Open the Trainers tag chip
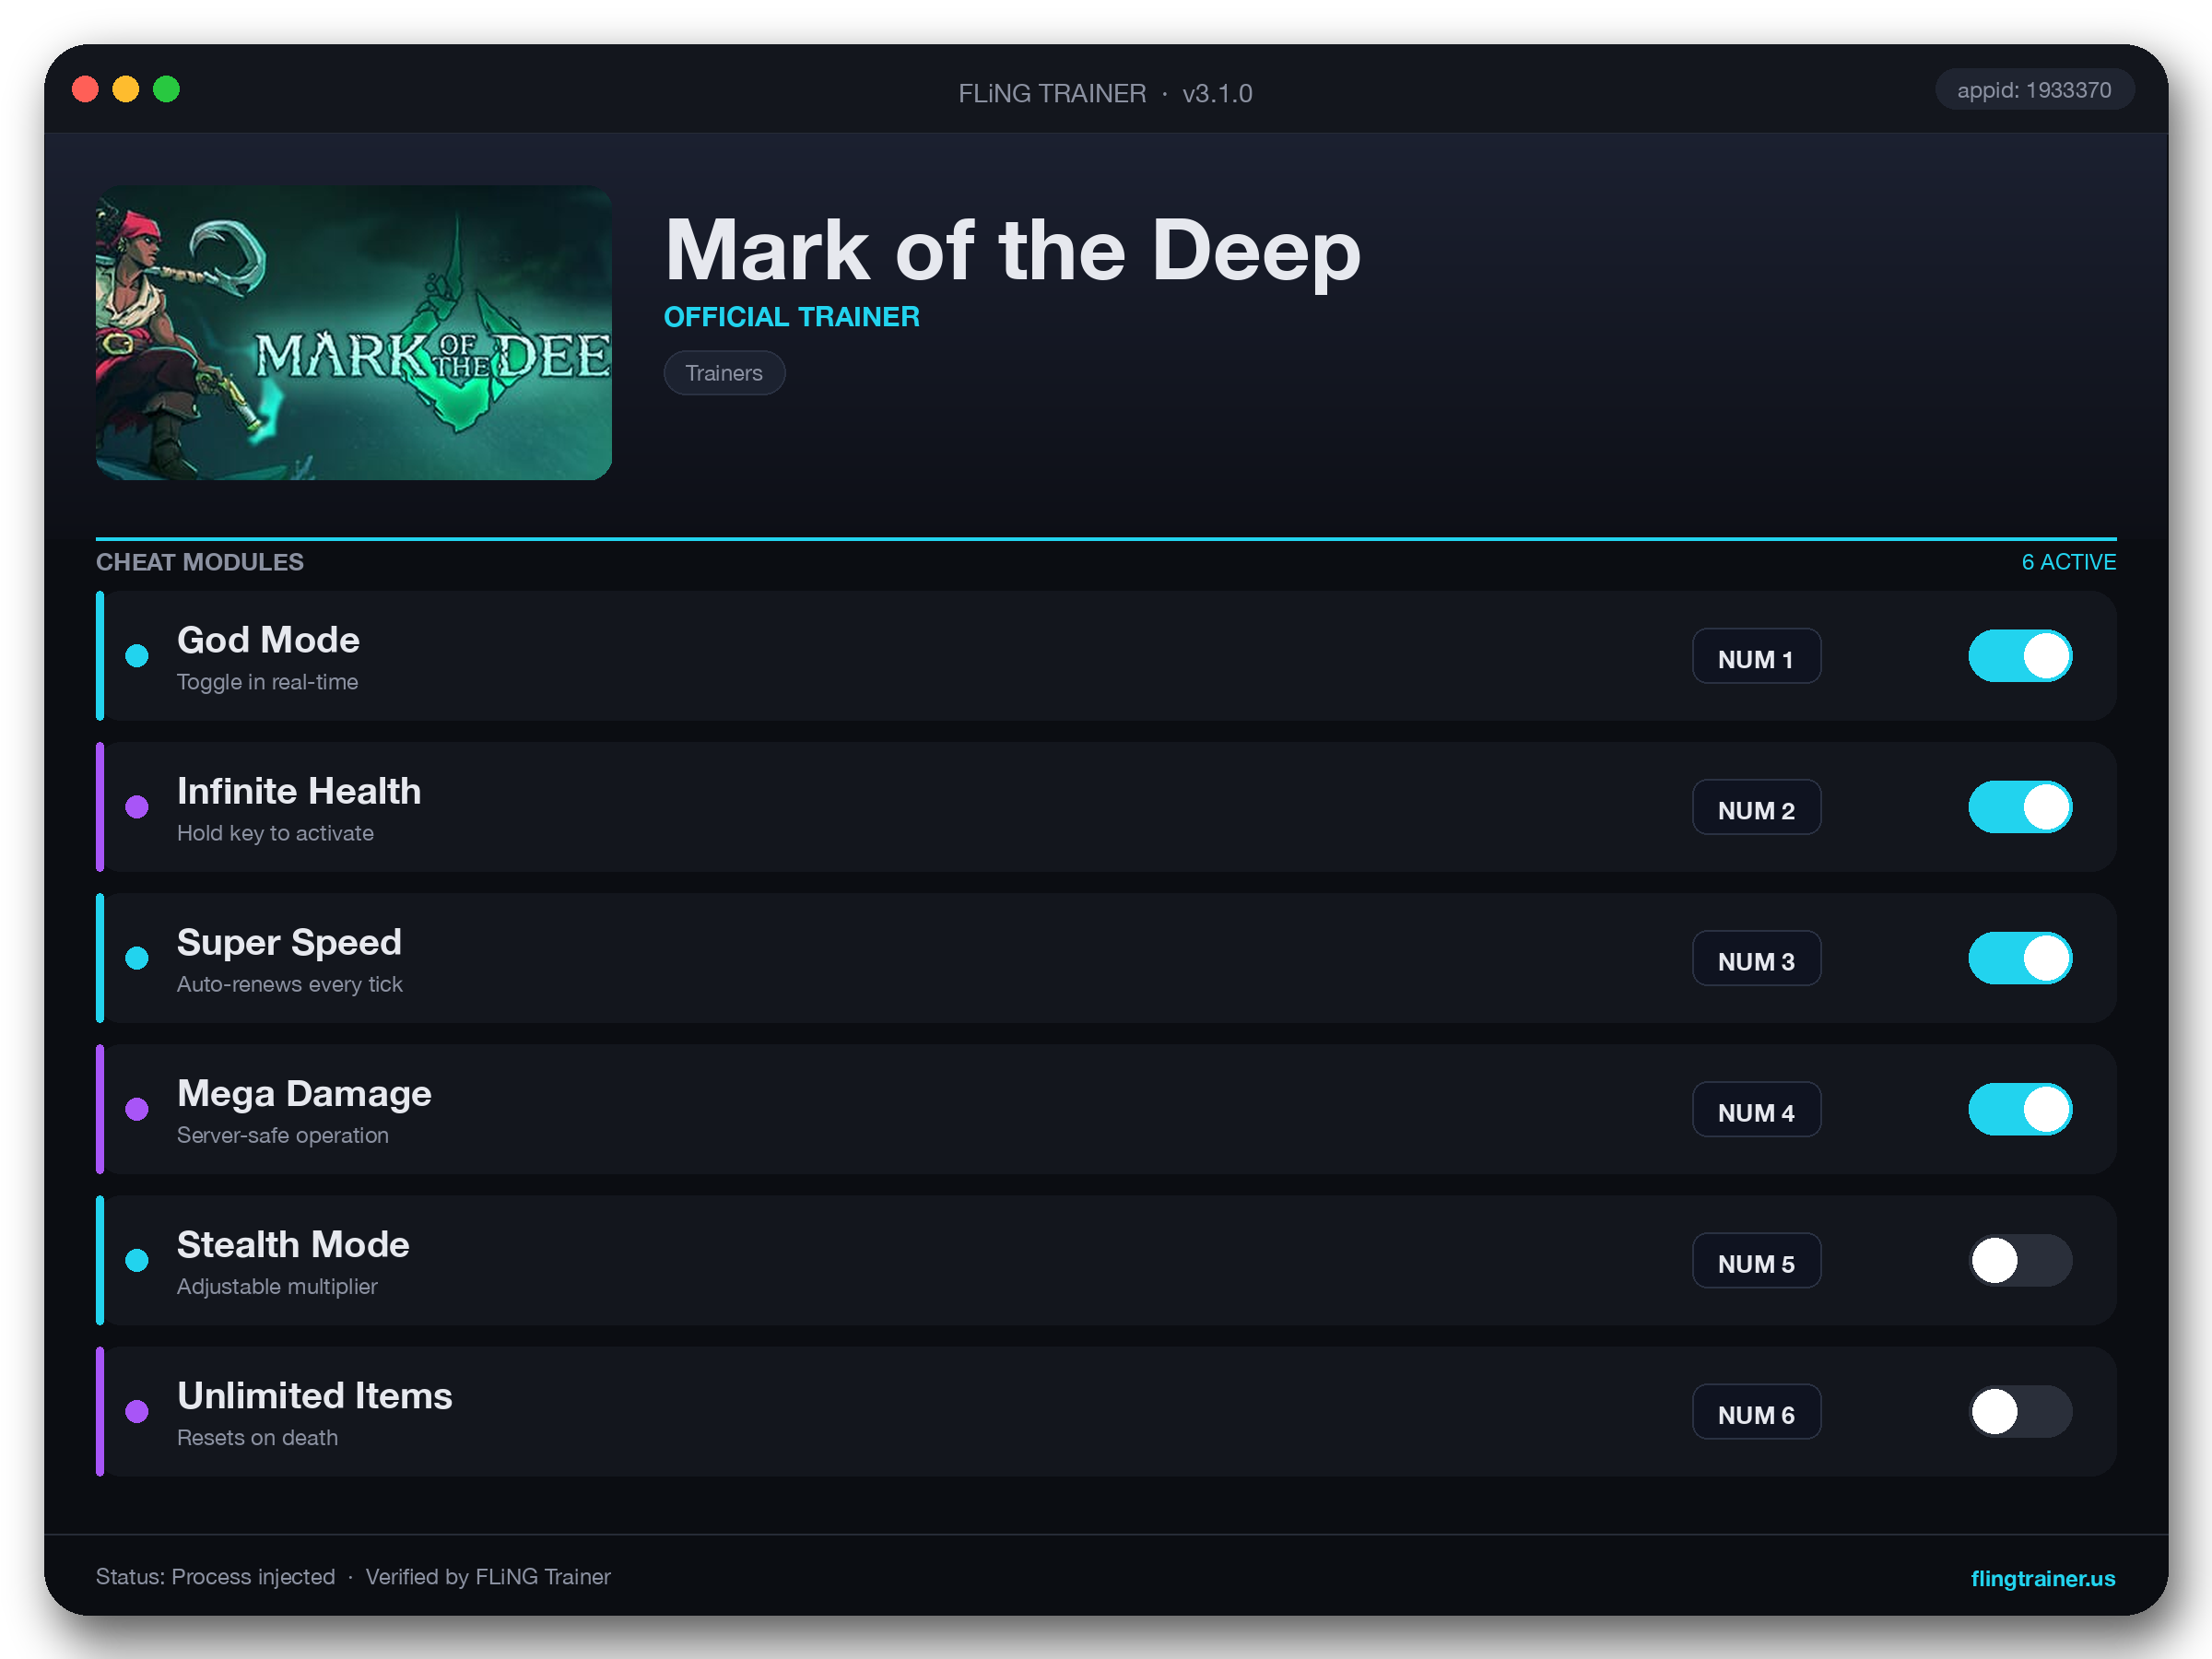This screenshot has height=1659, width=2212. pos(724,373)
